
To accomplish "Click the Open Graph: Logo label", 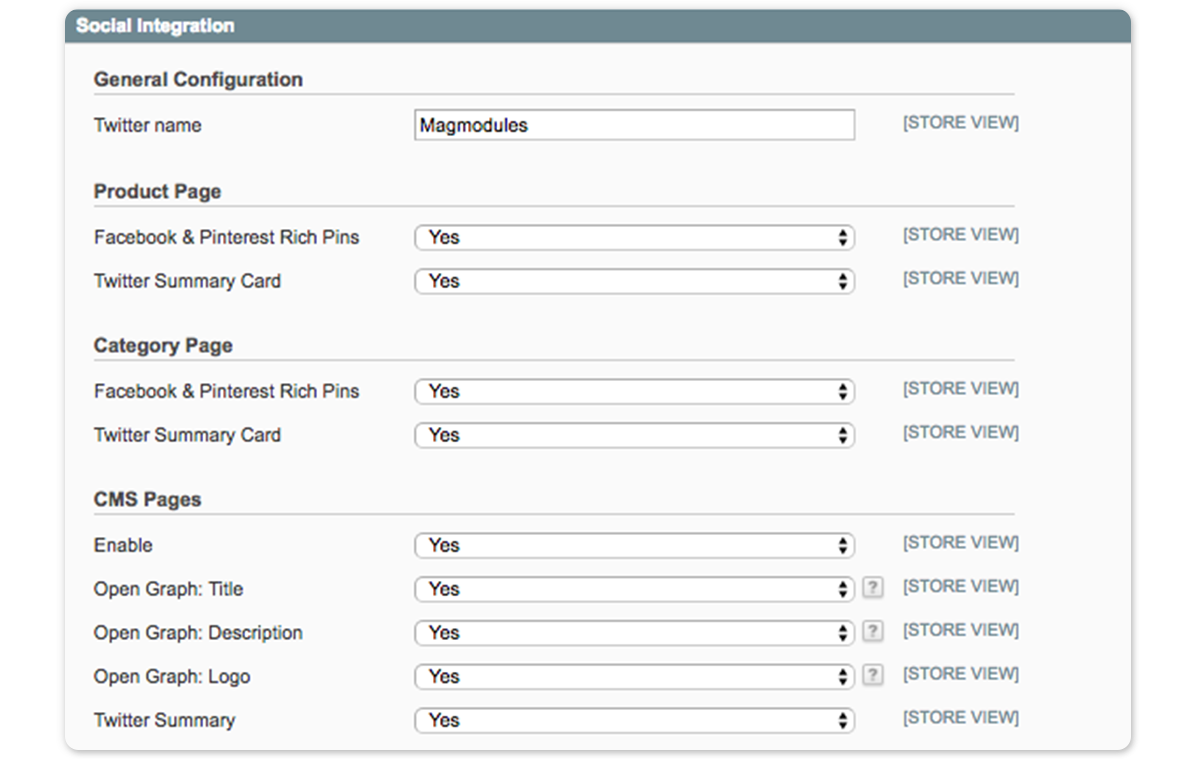I will click(x=172, y=677).
